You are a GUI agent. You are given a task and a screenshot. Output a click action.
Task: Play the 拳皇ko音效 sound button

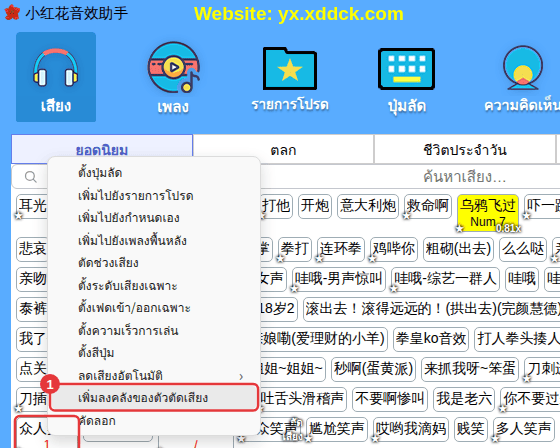click(431, 339)
